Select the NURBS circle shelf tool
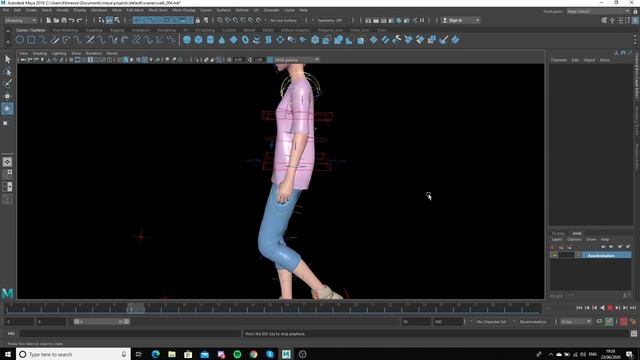 pyautogui.click(x=20, y=40)
